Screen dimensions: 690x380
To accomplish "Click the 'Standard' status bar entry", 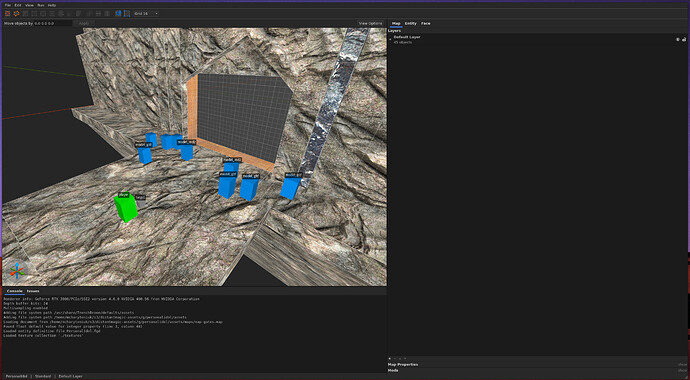I will coord(43,376).
